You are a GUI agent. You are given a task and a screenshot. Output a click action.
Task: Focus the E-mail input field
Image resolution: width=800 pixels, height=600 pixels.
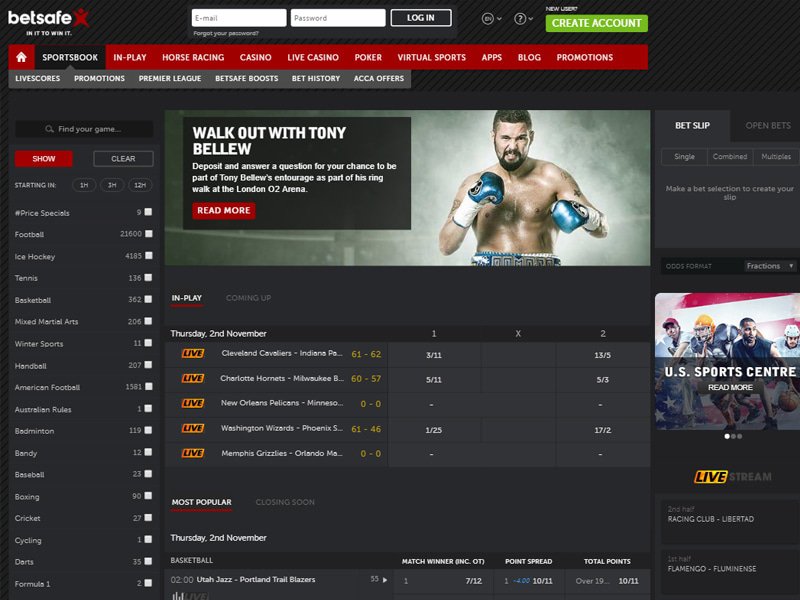239,18
